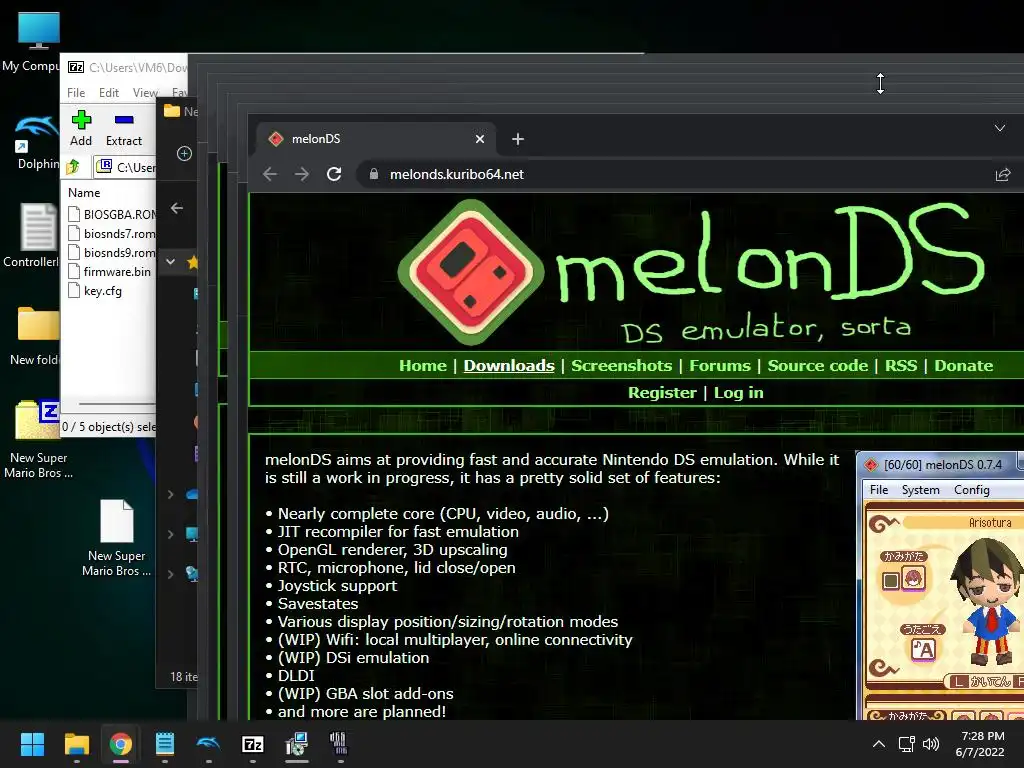Click the File Explorer back arrow
Viewport: 1024px width, 768px height.
(x=176, y=208)
